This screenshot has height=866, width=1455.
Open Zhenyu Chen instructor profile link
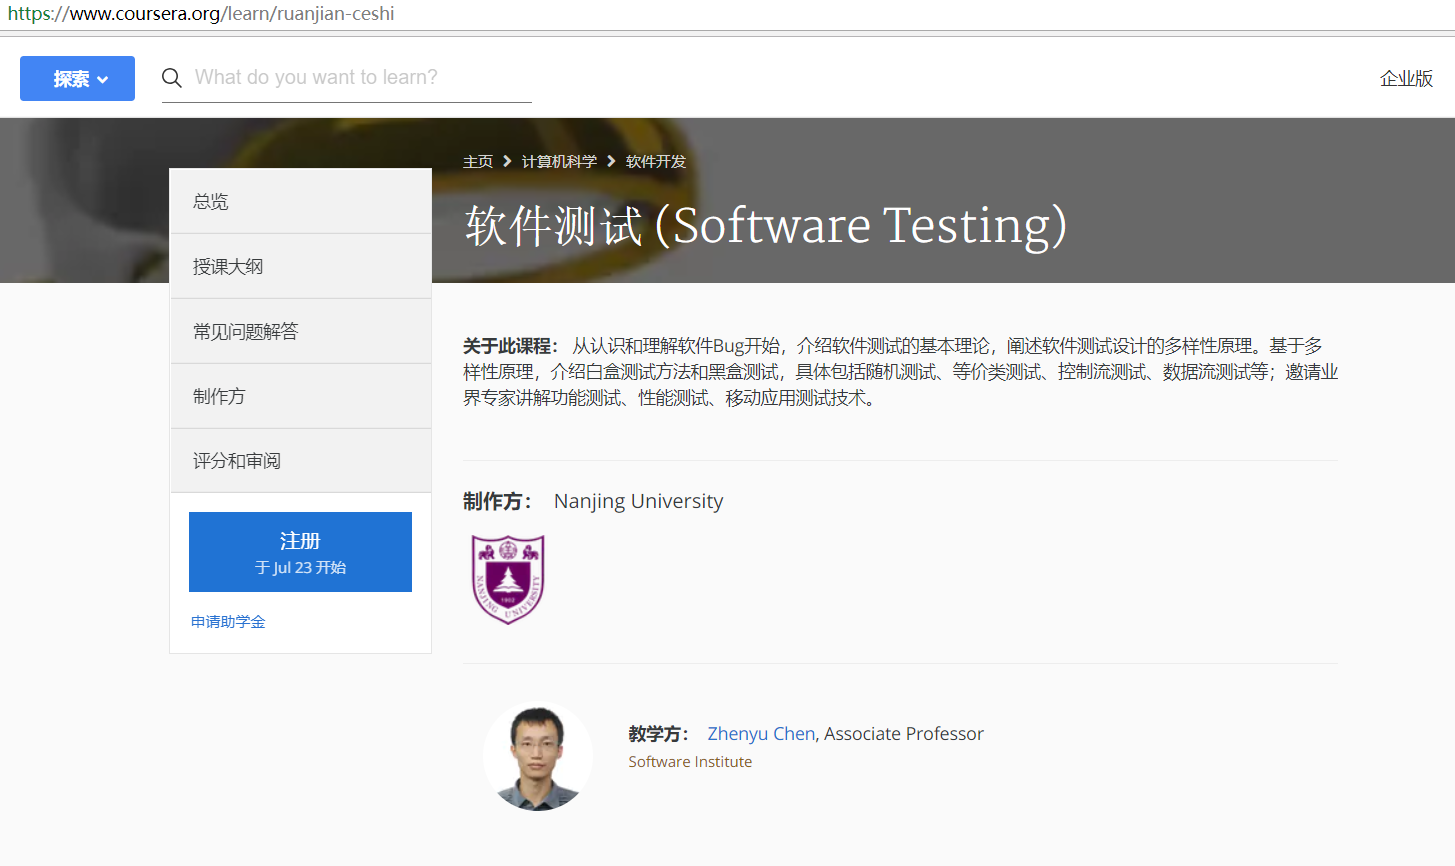click(x=761, y=733)
